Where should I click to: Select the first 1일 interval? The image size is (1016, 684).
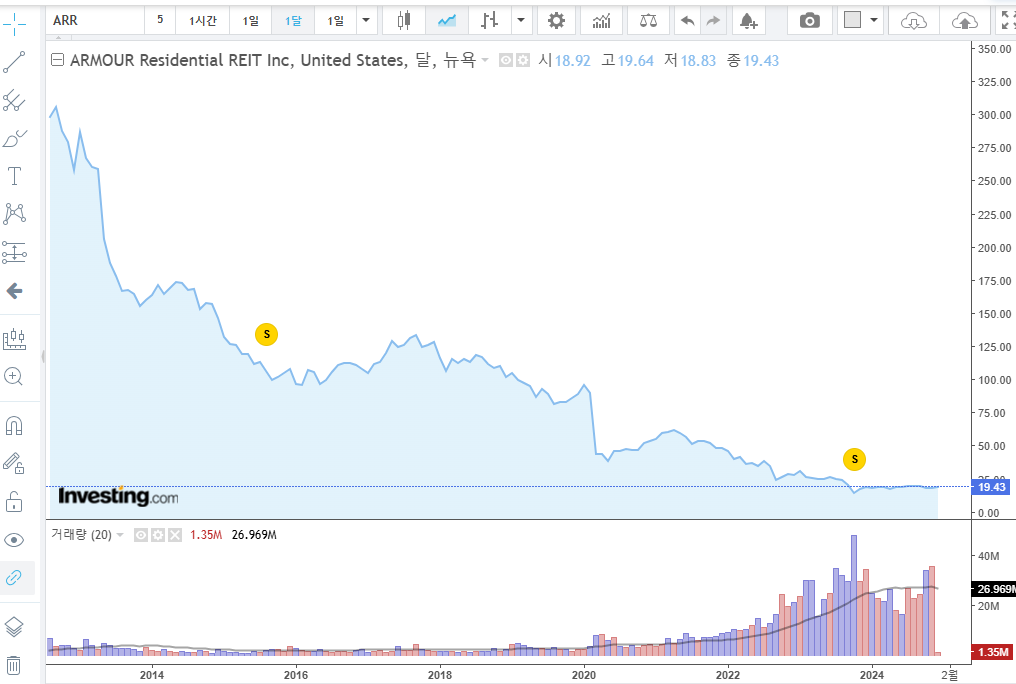251,21
